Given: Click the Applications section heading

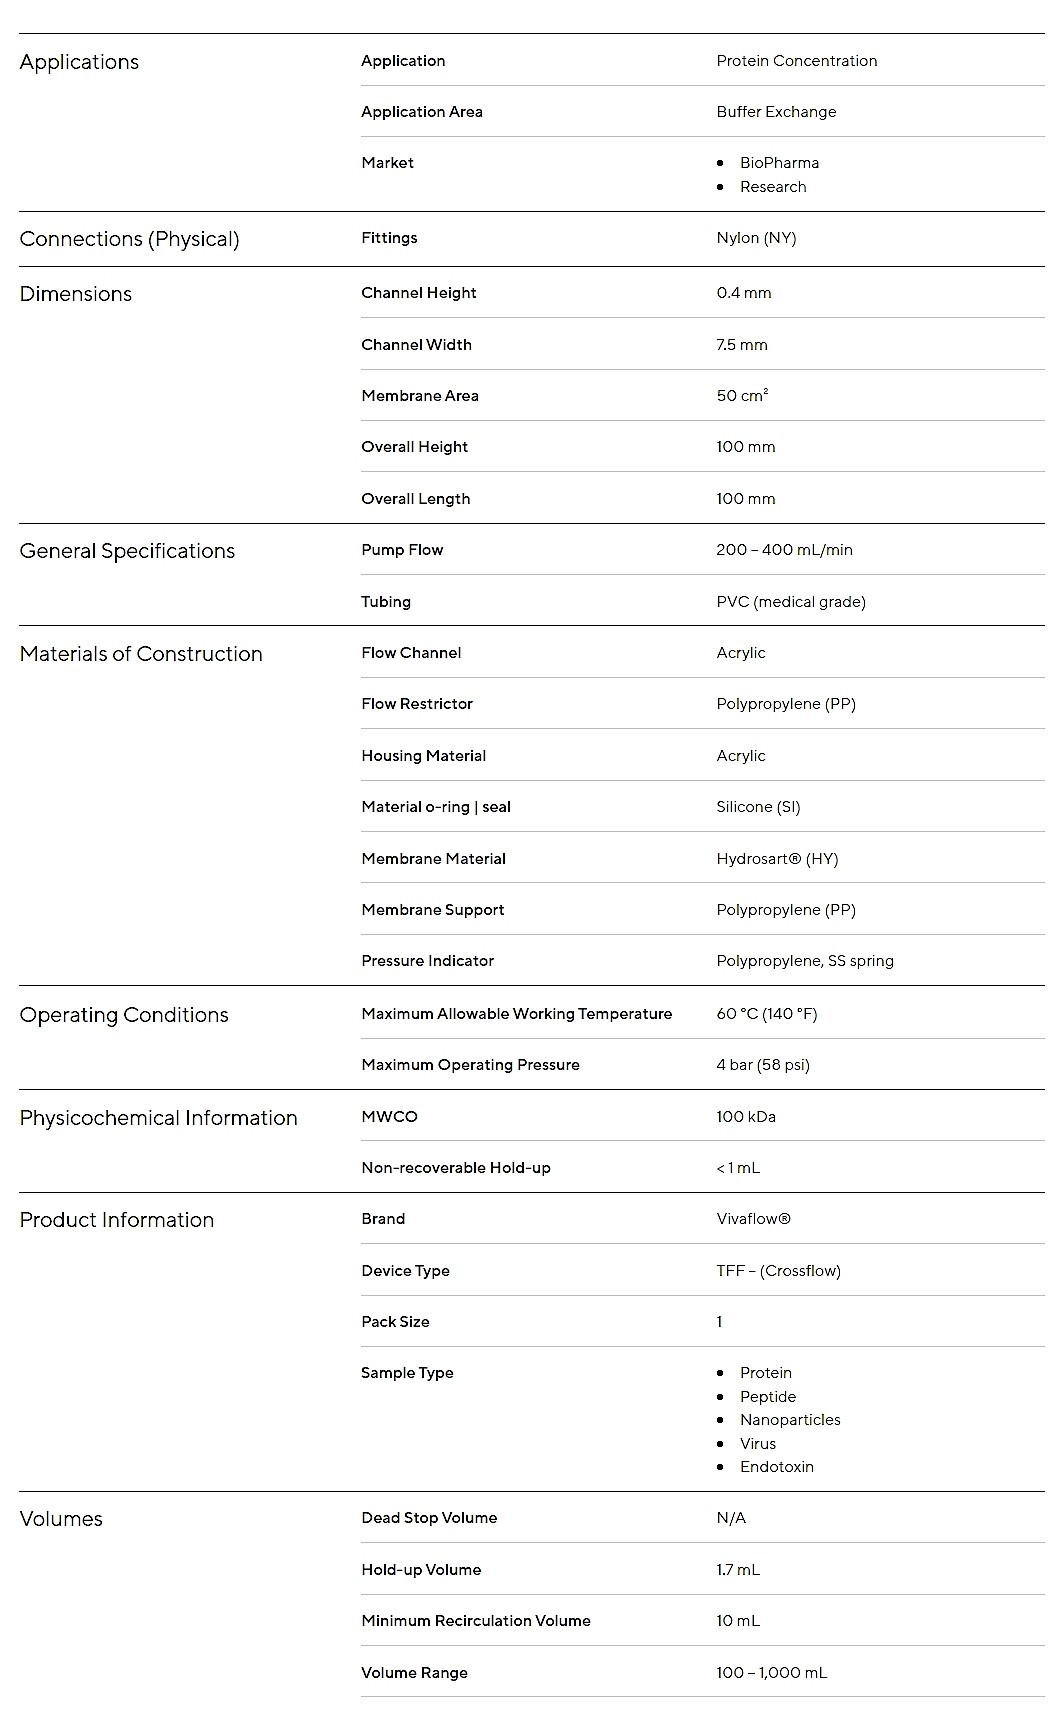Looking at the screenshot, I should point(79,62).
